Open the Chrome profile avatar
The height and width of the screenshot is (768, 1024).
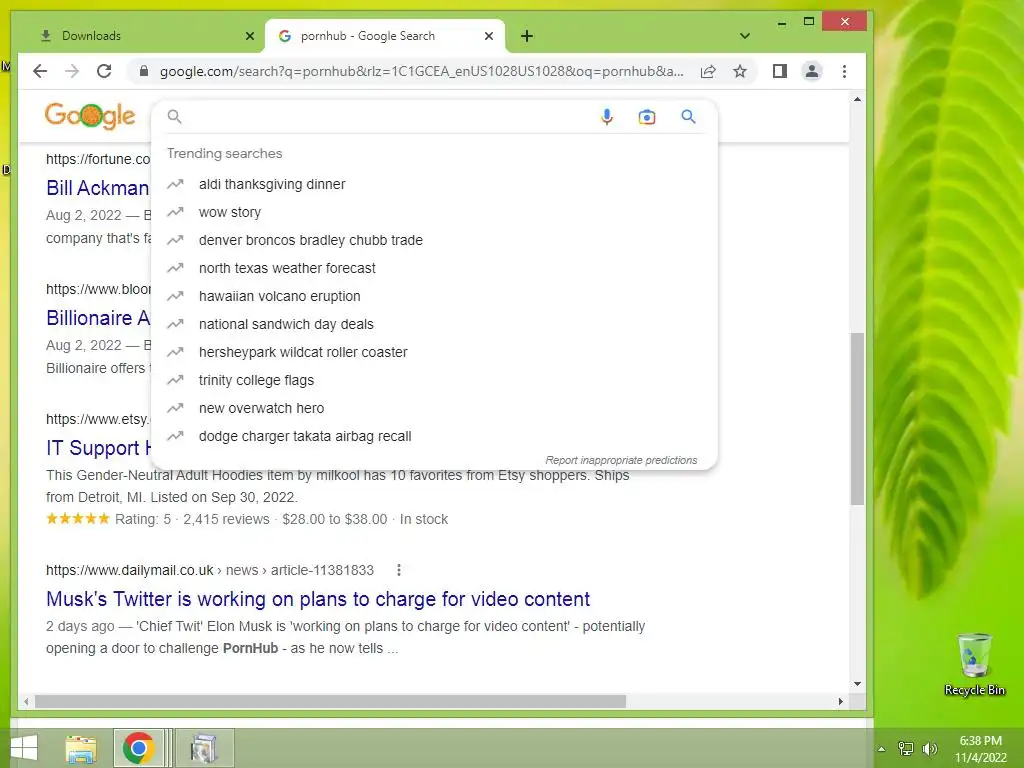(812, 71)
